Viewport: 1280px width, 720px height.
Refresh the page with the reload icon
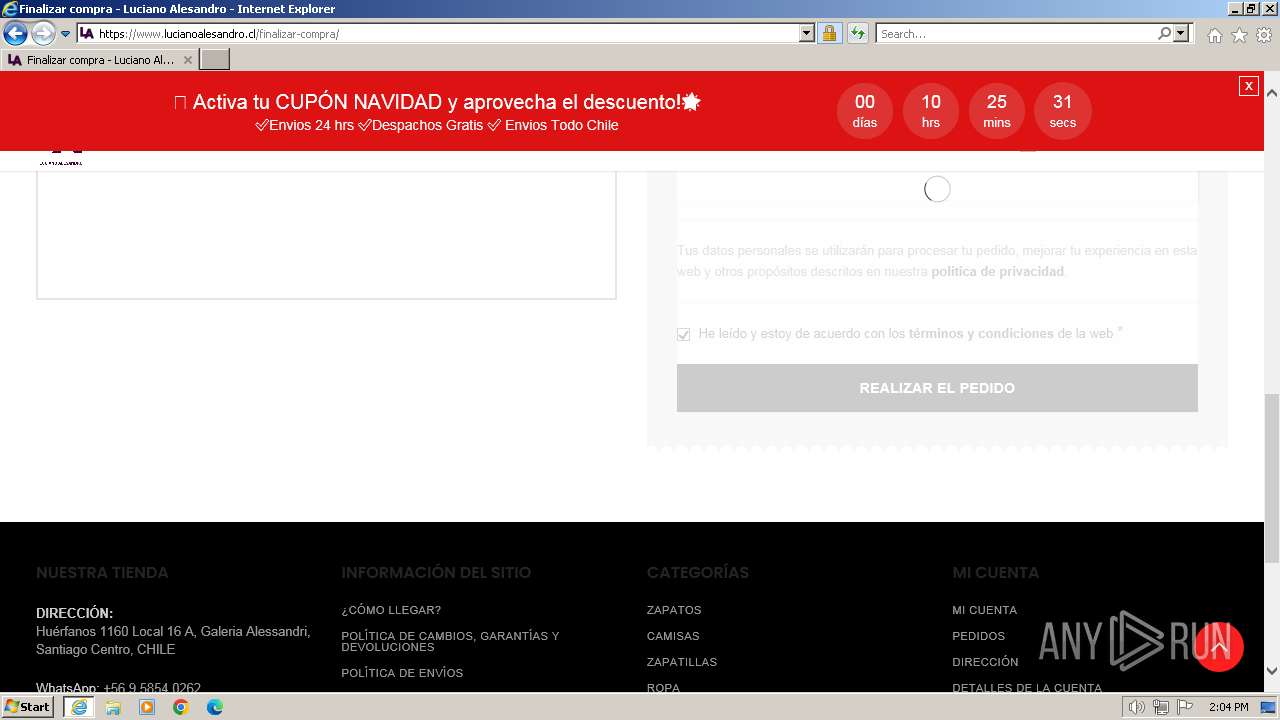(x=857, y=34)
